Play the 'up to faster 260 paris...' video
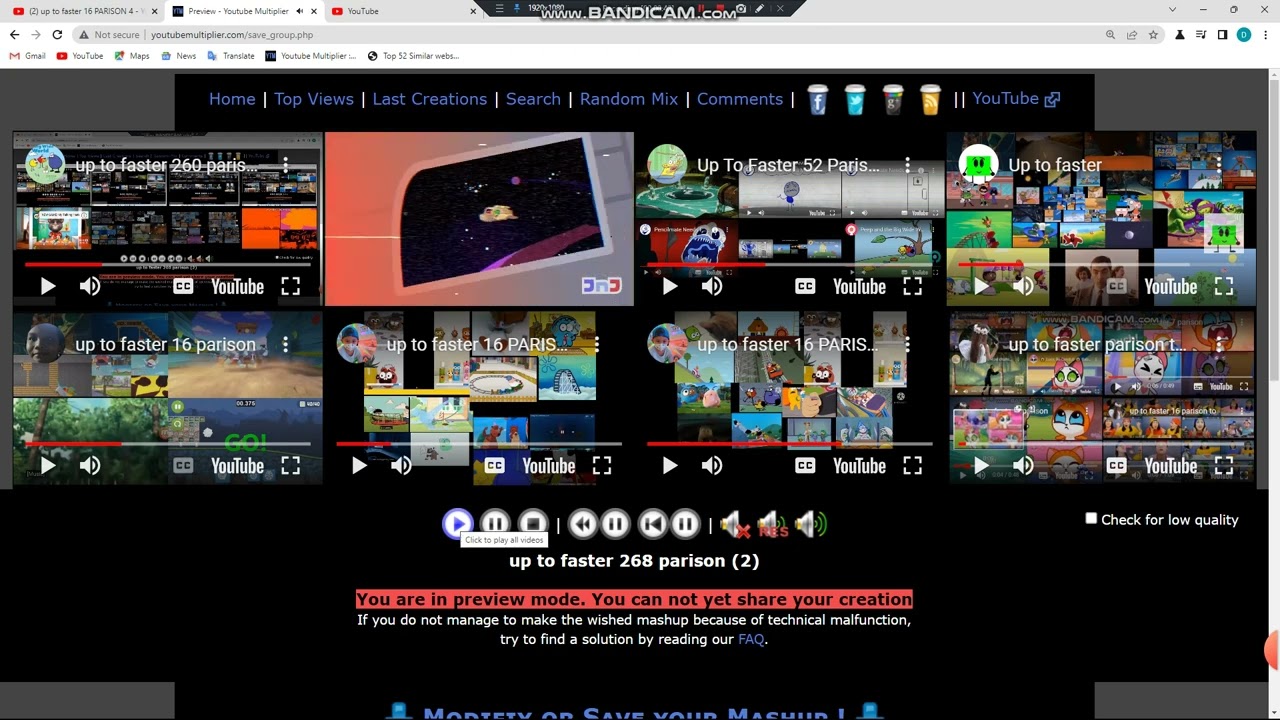1280x720 pixels. (x=47, y=287)
